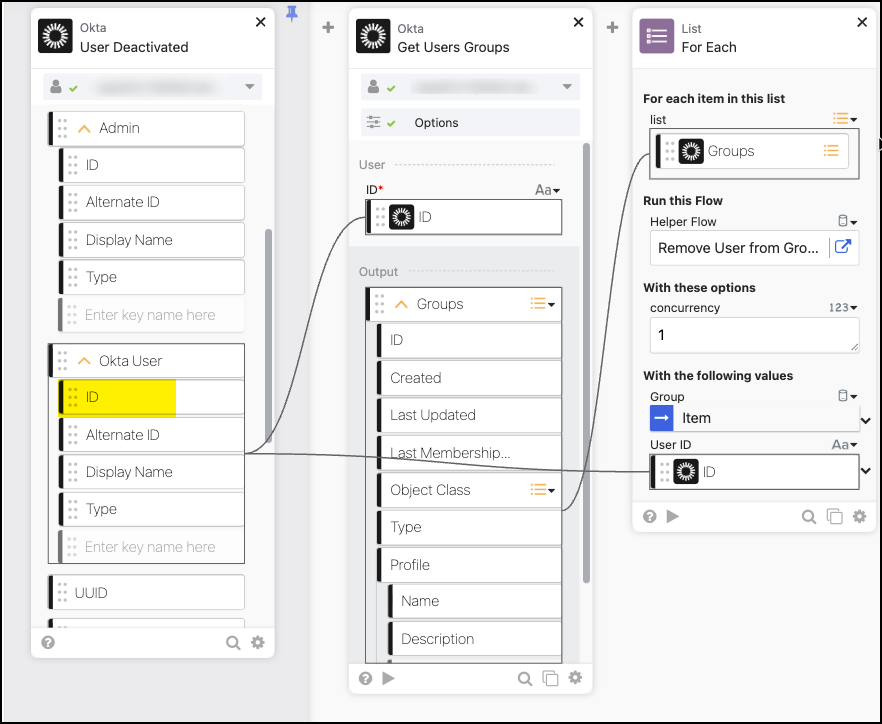The width and height of the screenshot is (882, 724).
Task: Open the list type dropdown above the For Each list field
Action: (845, 119)
